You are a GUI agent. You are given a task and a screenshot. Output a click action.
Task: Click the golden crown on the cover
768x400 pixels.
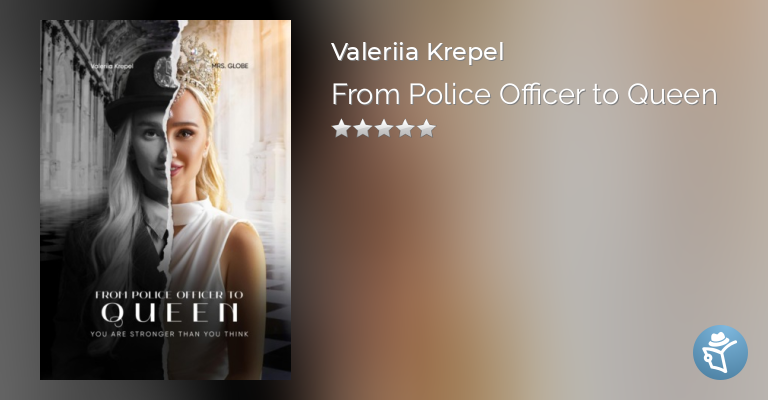click(x=200, y=69)
